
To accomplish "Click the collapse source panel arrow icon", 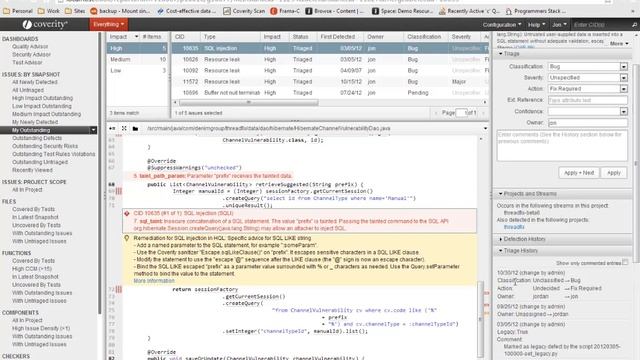I will [x=112, y=128].
